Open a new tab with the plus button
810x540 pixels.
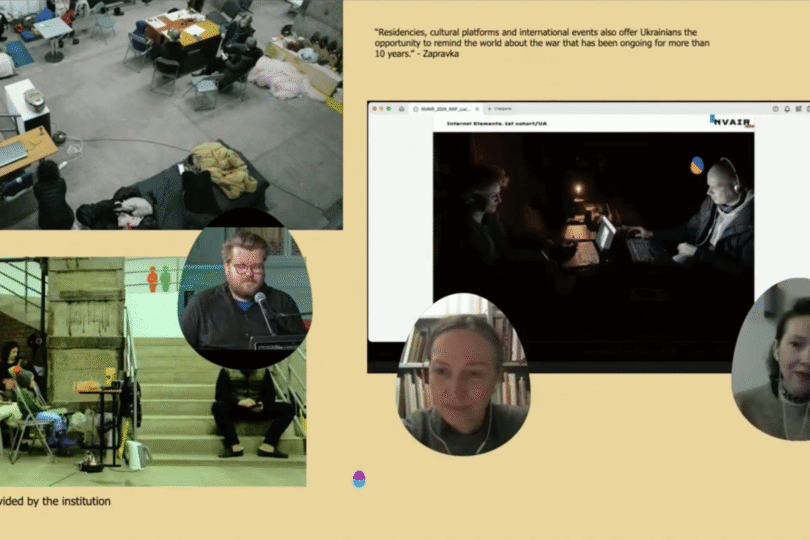(x=490, y=108)
